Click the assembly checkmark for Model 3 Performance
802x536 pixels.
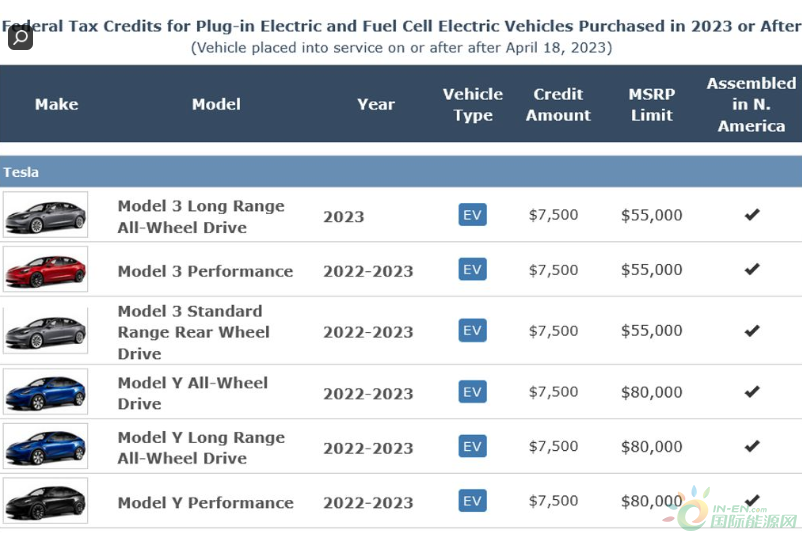pyautogui.click(x=752, y=269)
